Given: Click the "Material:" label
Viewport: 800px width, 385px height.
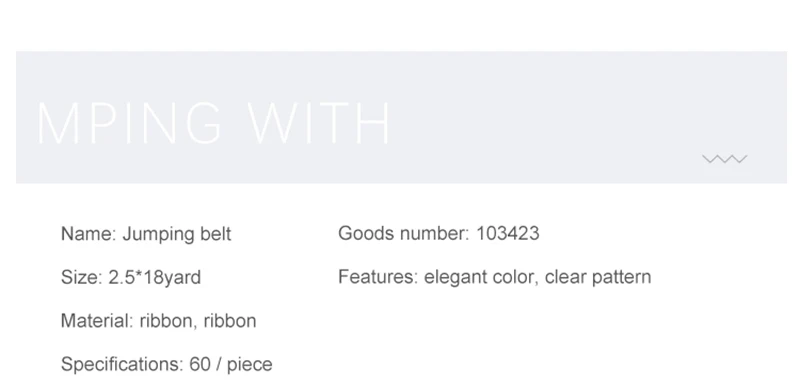Looking at the screenshot, I should click(97, 321).
